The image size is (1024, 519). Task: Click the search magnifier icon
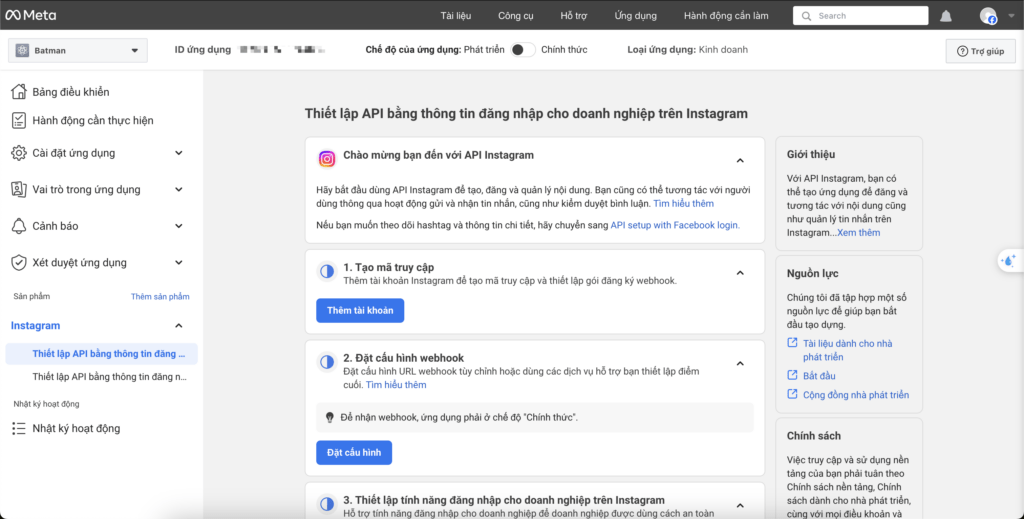807,16
